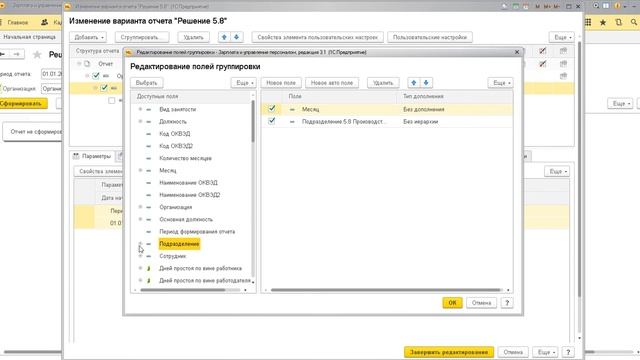Viewport: 640px width, 360px height.
Task: Expand the Организация field
Action: (x=140, y=207)
